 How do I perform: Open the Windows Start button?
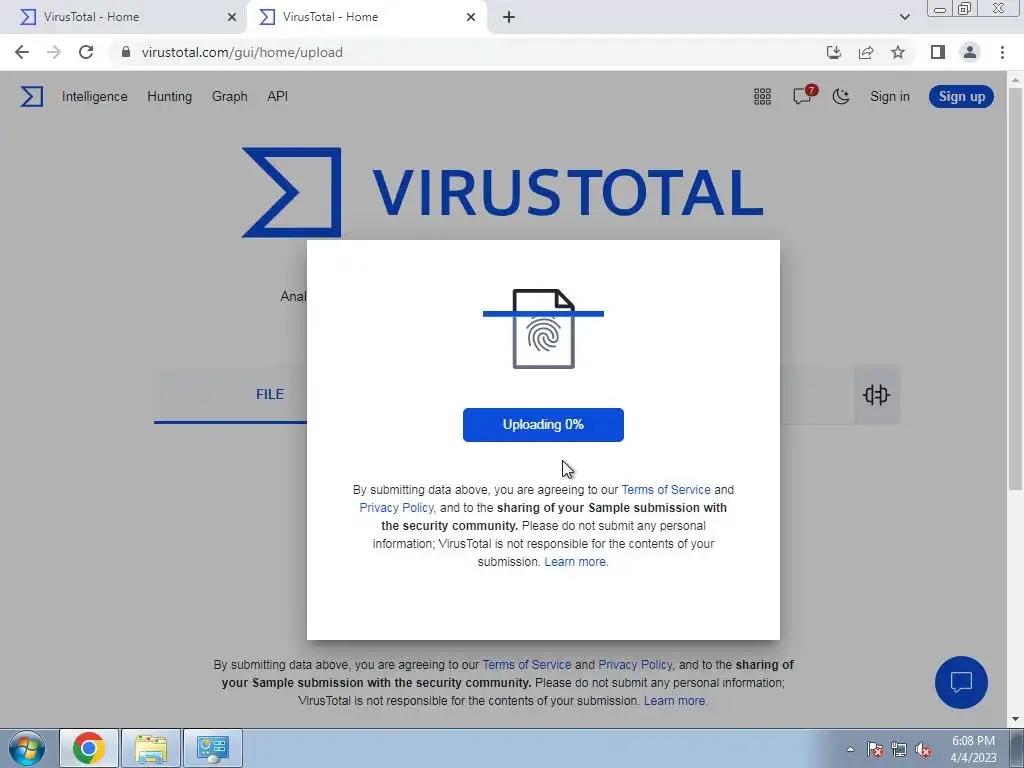[x=27, y=748]
